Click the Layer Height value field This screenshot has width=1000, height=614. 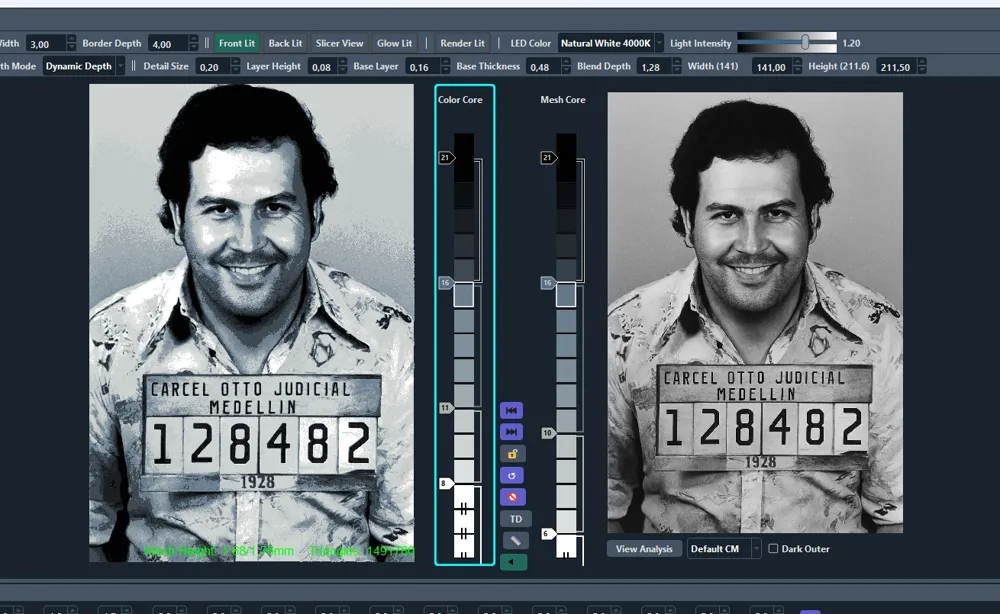click(x=323, y=67)
